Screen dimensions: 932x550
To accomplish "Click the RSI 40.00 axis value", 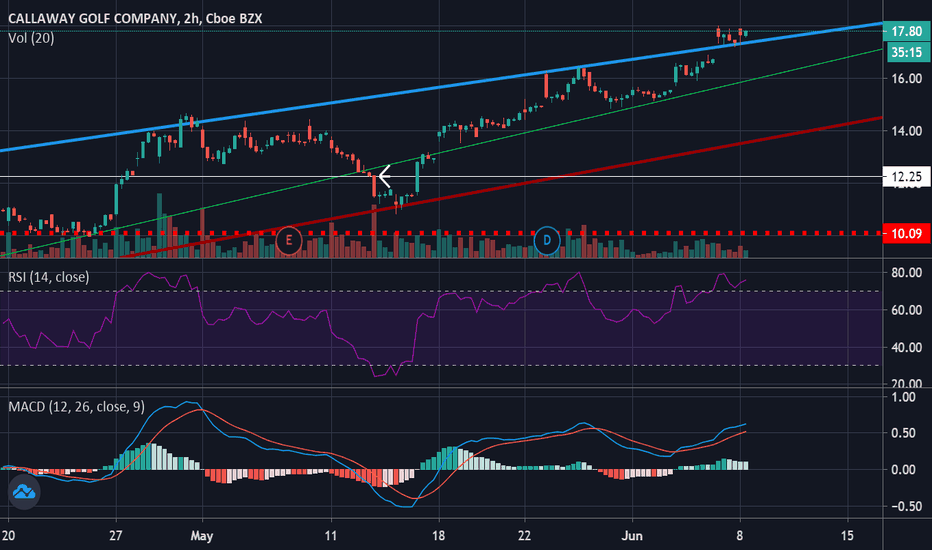I will (906, 347).
